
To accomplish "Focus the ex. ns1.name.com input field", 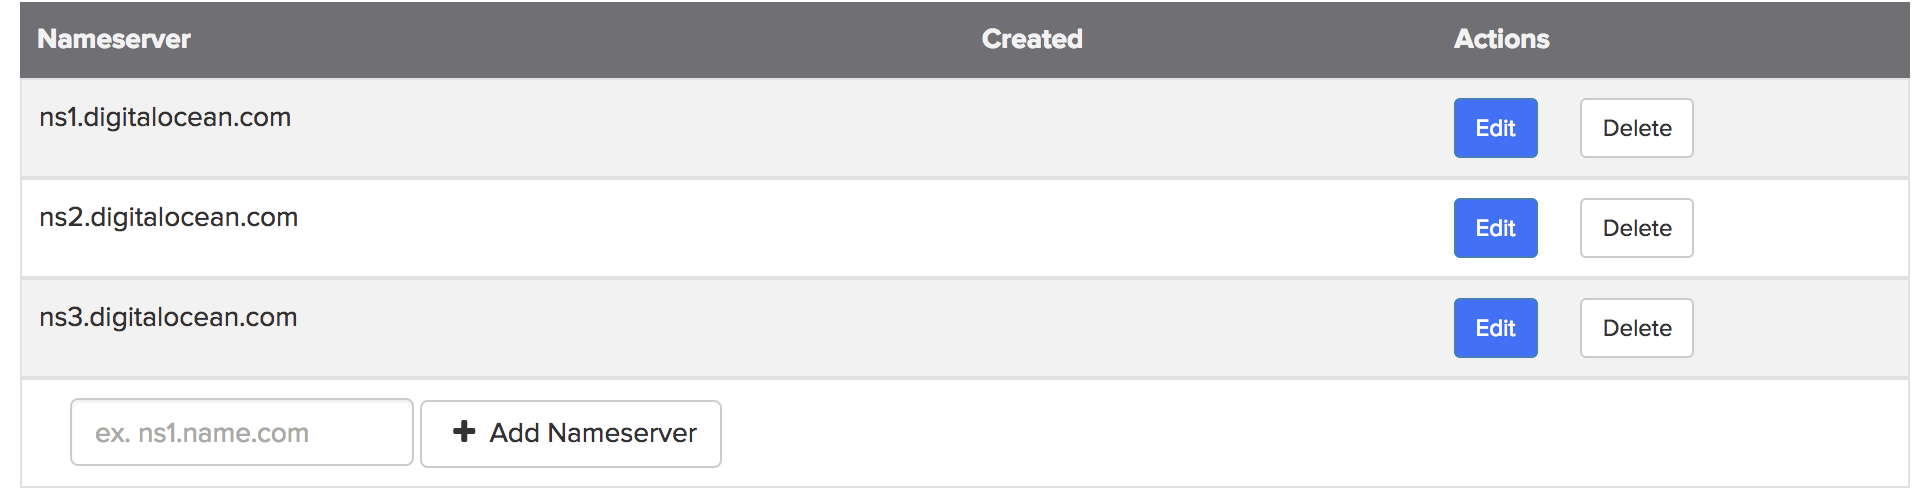I will (x=242, y=432).
